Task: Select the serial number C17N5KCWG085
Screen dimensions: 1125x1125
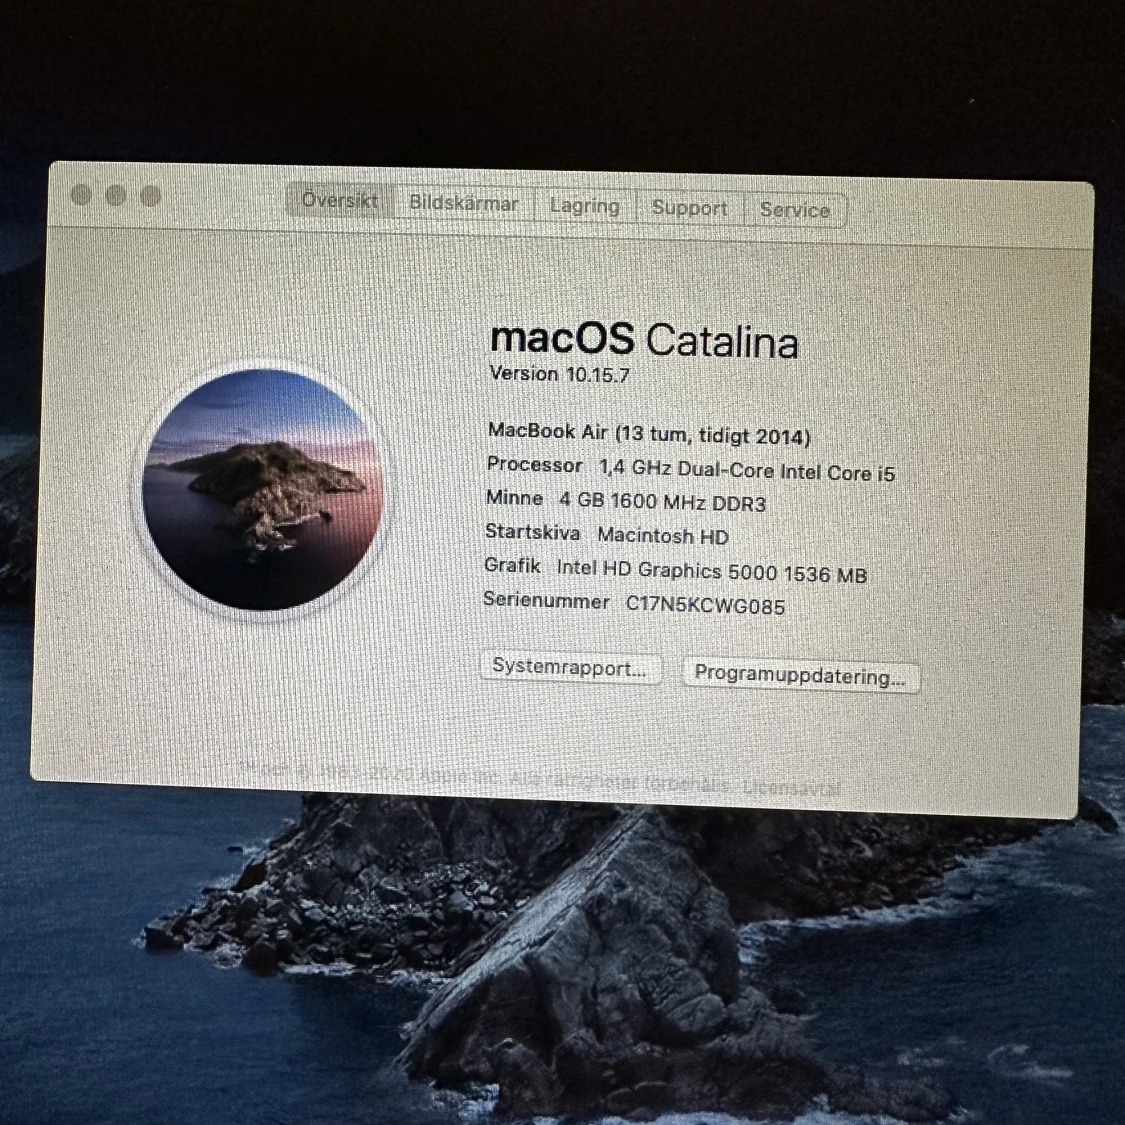Action: point(705,605)
